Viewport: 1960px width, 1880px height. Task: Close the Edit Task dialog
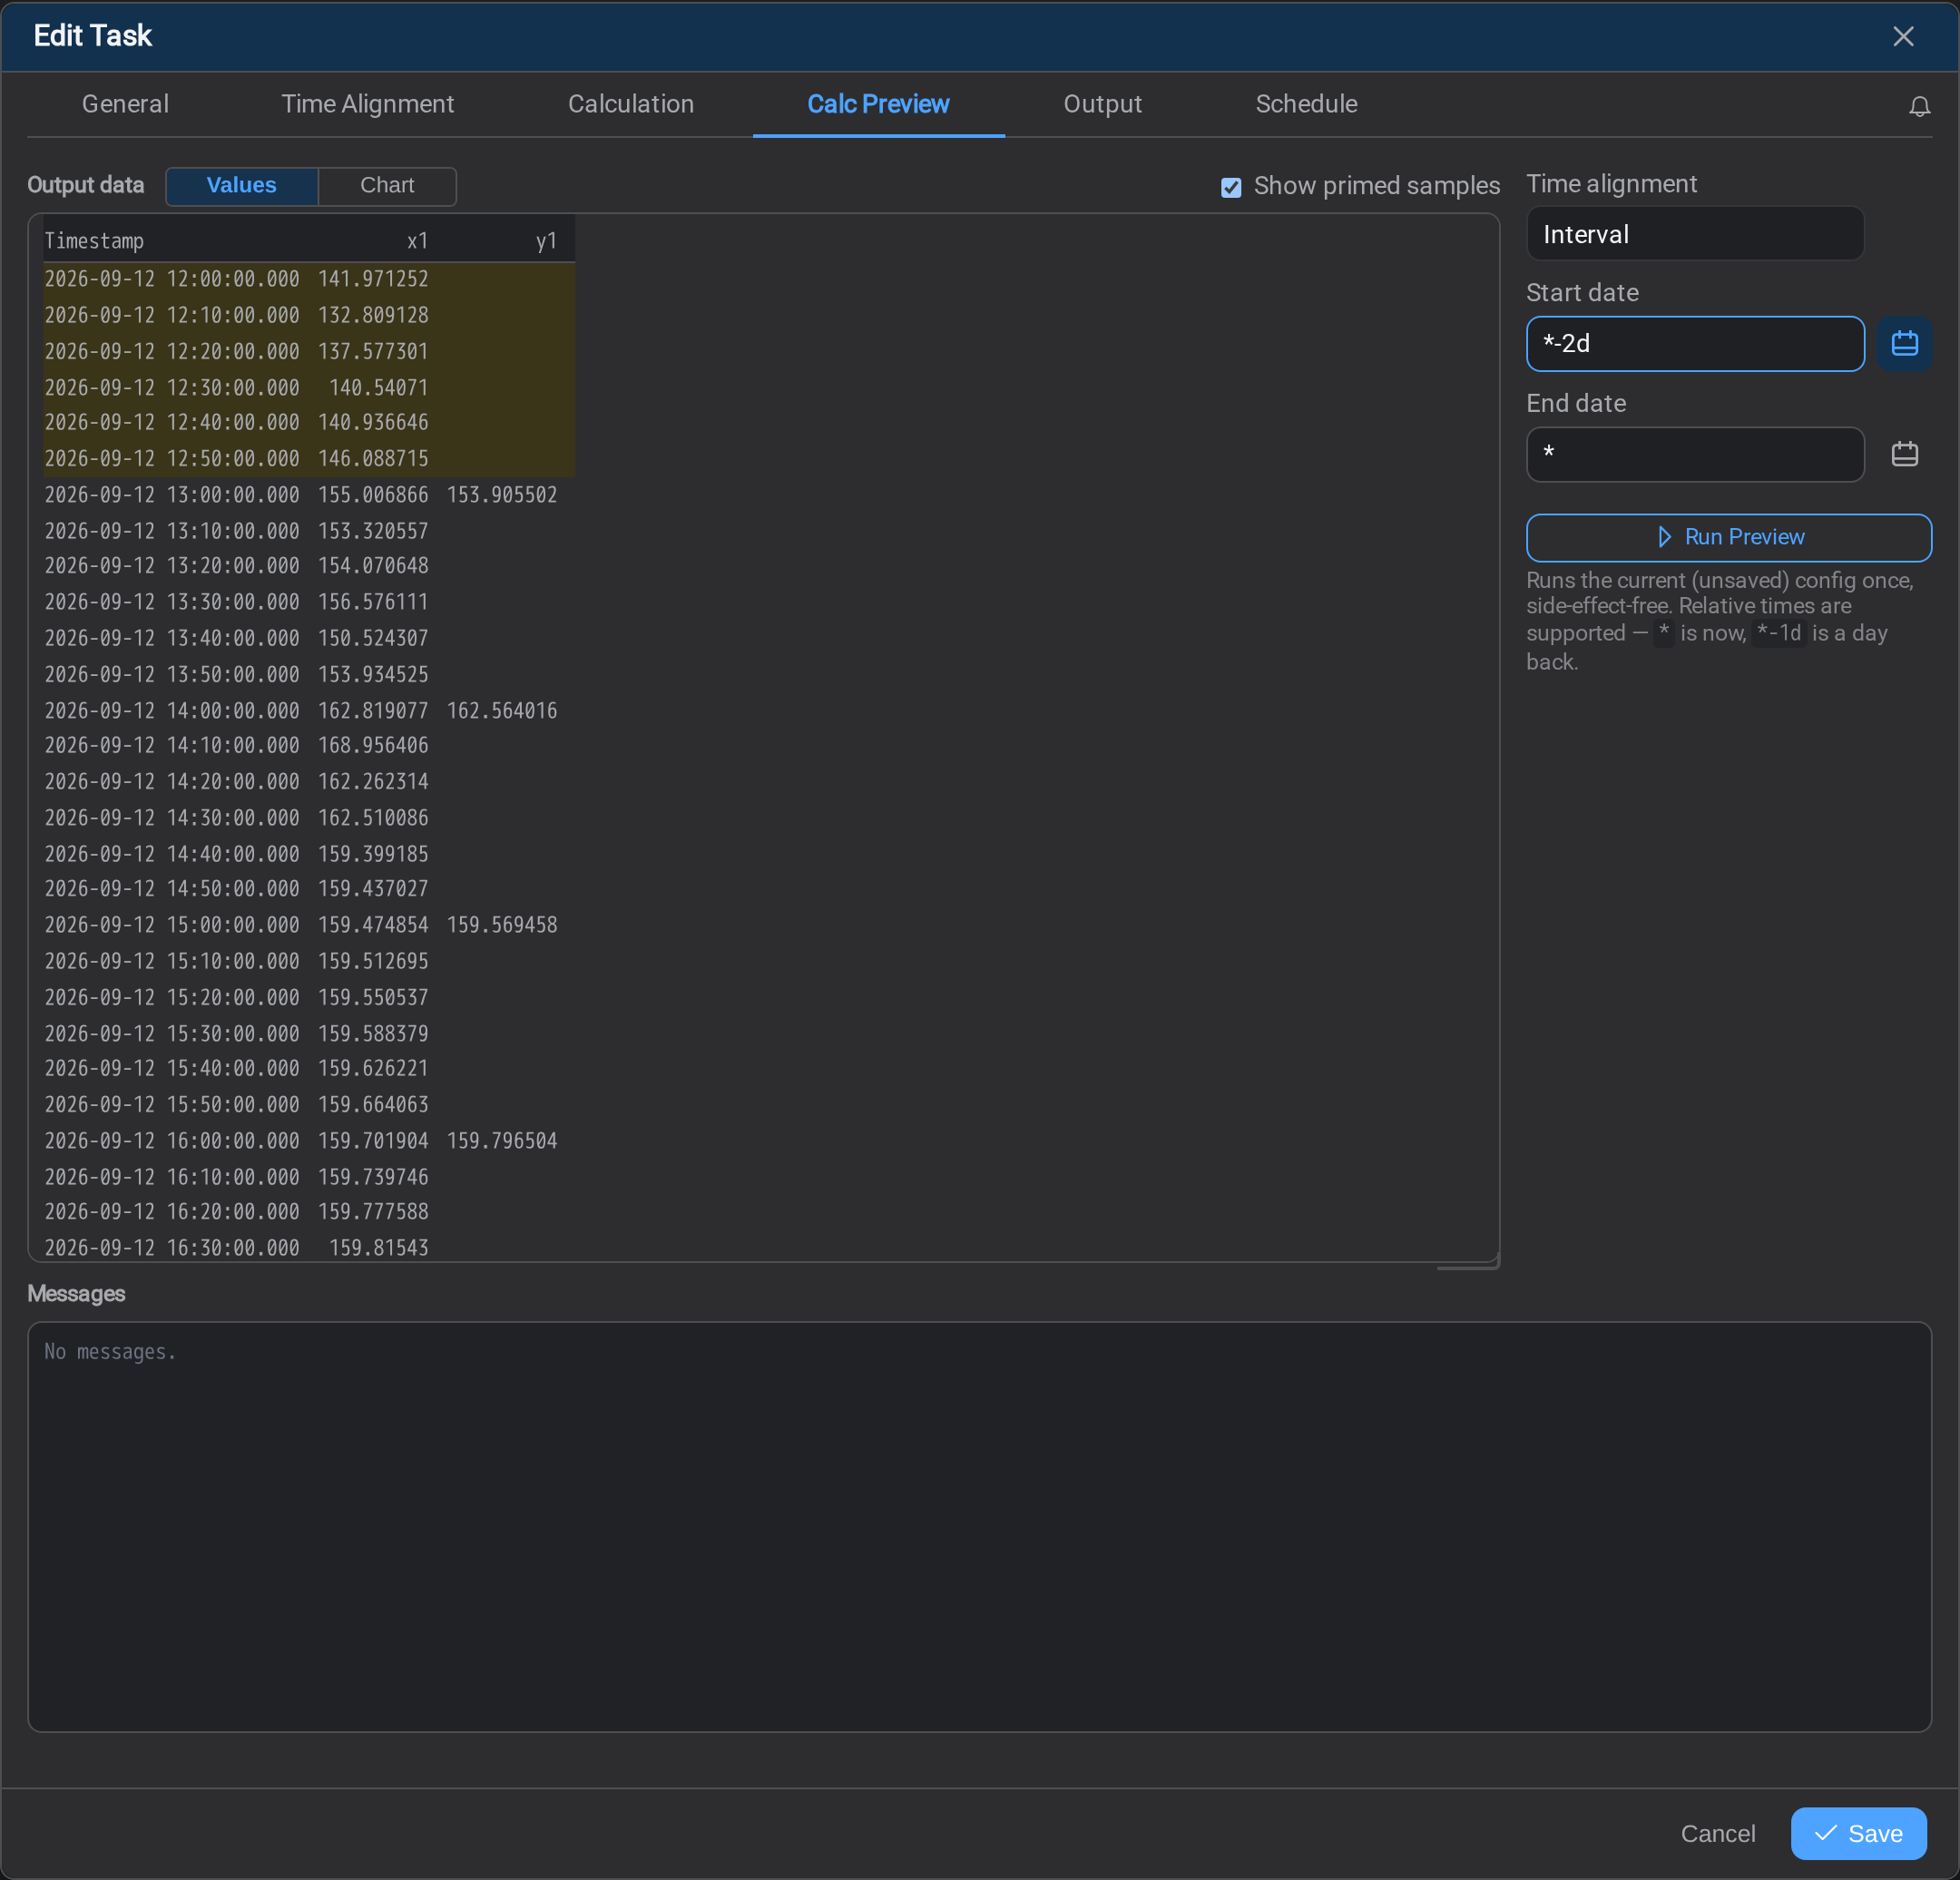[x=1903, y=36]
